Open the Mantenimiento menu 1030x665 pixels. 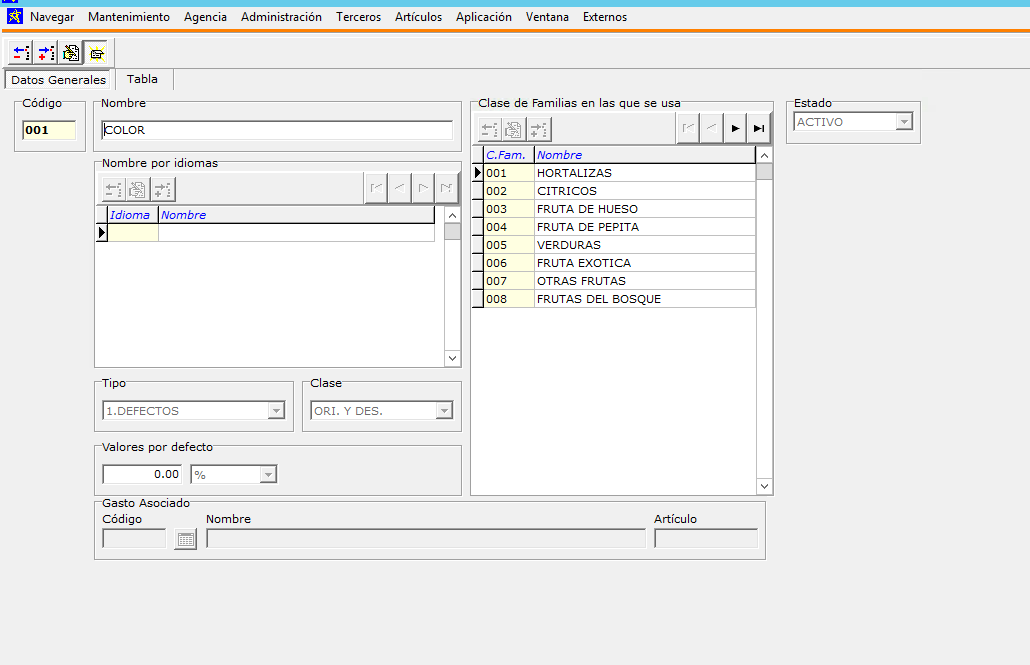coord(129,17)
